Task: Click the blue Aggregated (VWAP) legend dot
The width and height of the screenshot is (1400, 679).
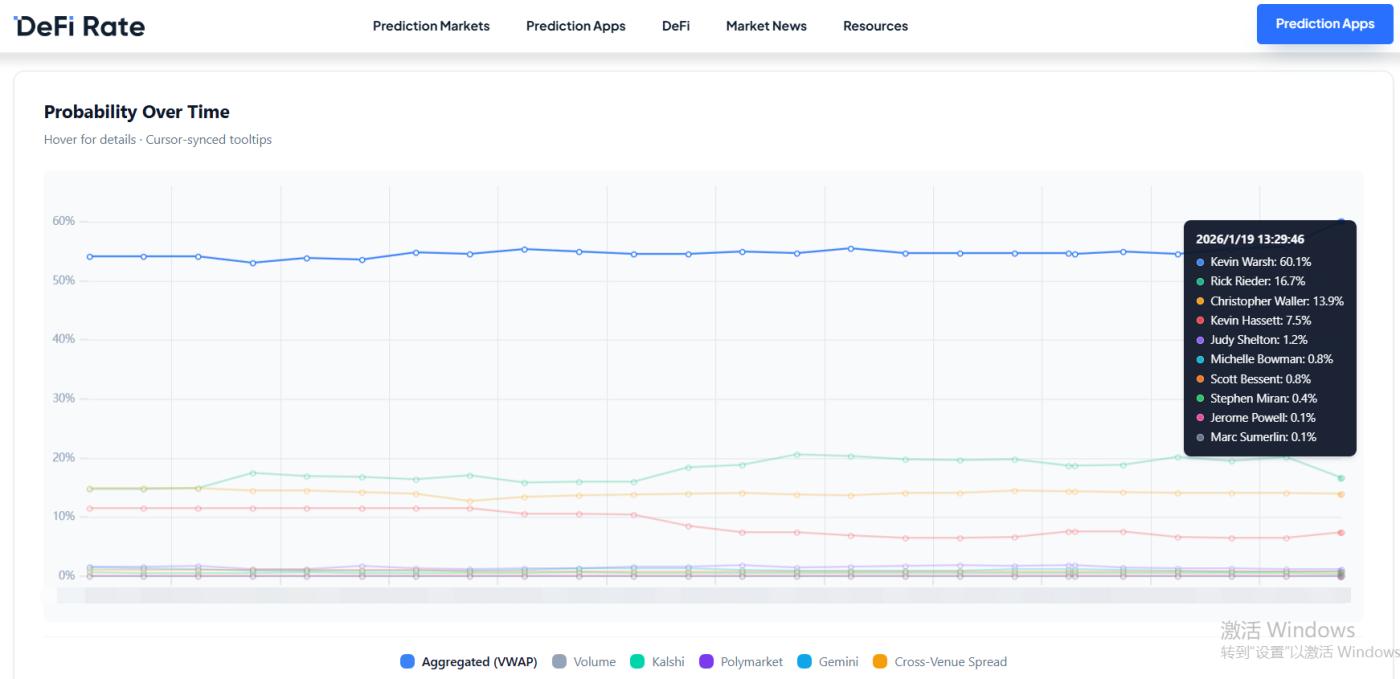Action: pos(407,662)
